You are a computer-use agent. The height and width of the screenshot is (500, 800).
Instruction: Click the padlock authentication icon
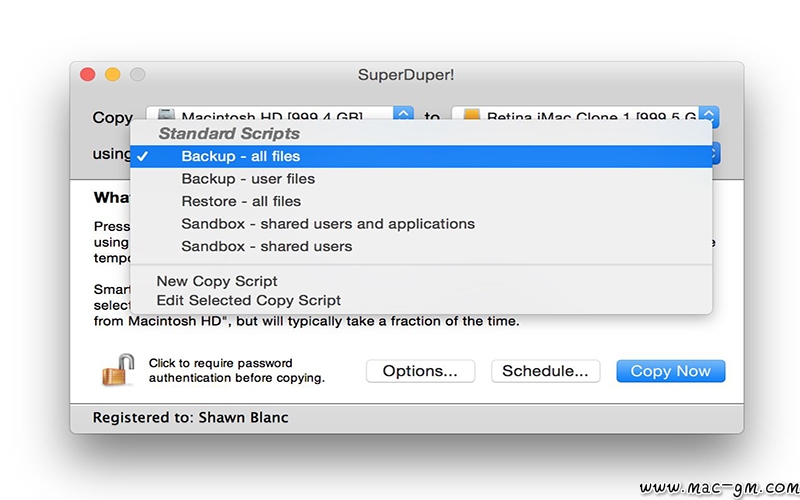117,370
